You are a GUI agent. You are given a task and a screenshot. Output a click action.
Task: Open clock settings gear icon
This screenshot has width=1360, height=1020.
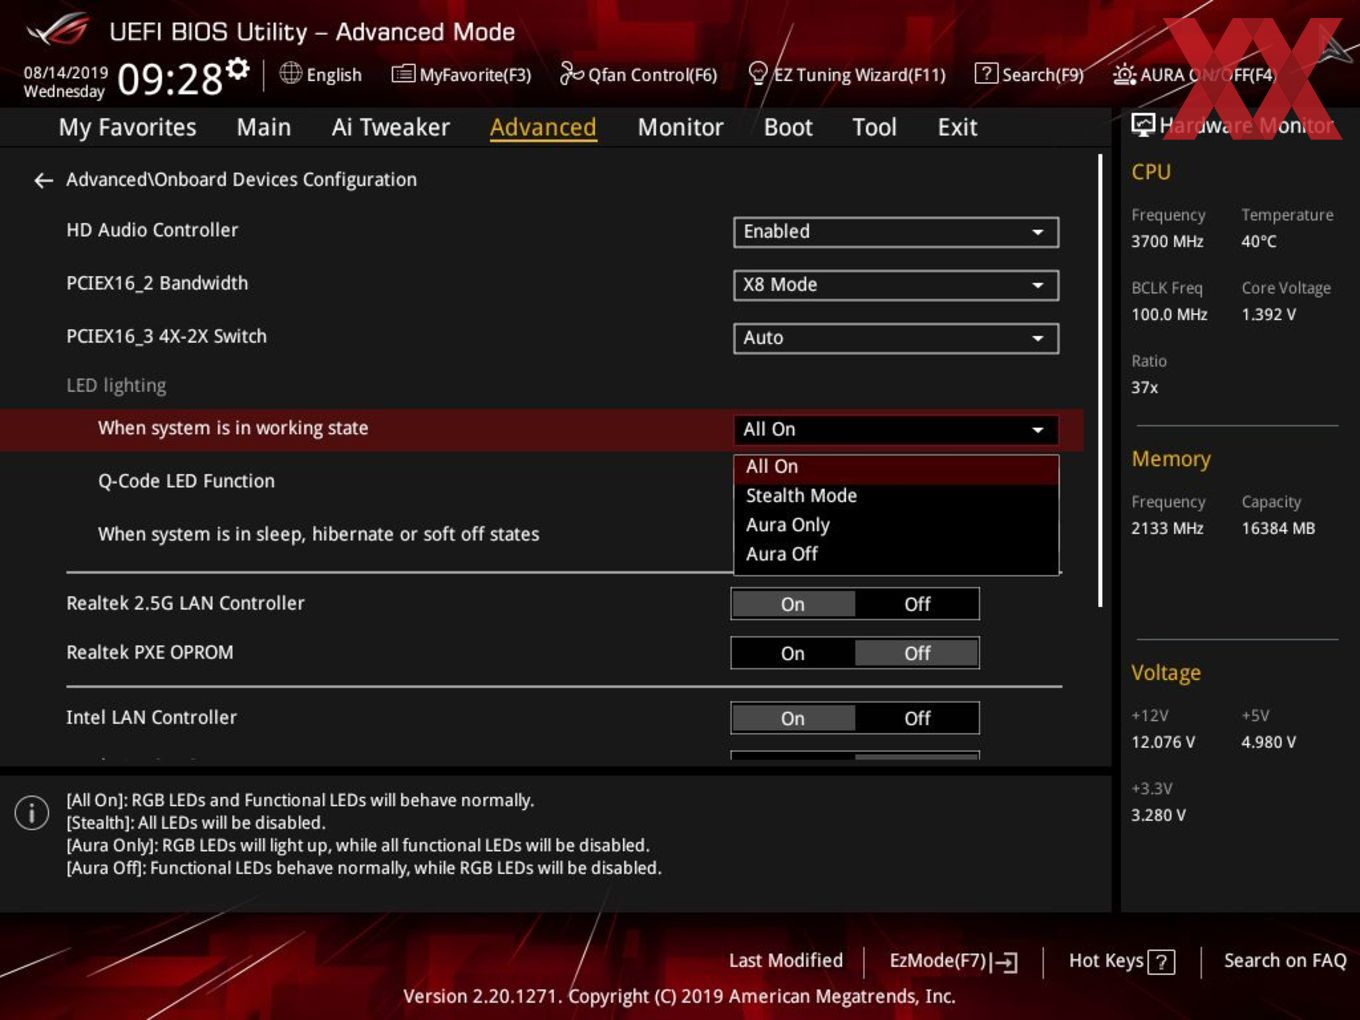point(237,68)
